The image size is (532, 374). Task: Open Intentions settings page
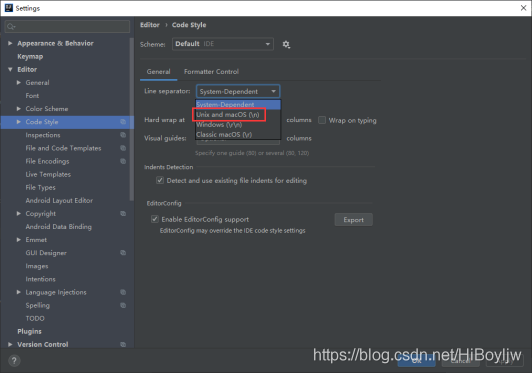[40, 279]
